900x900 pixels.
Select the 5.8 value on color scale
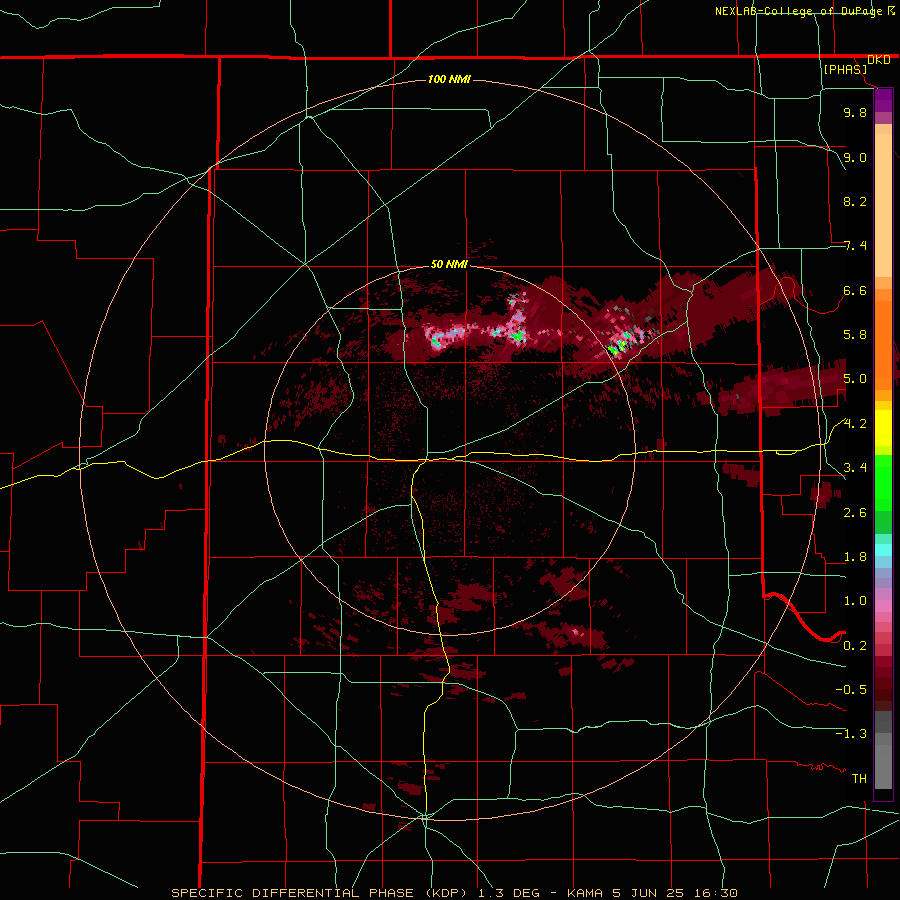point(855,335)
